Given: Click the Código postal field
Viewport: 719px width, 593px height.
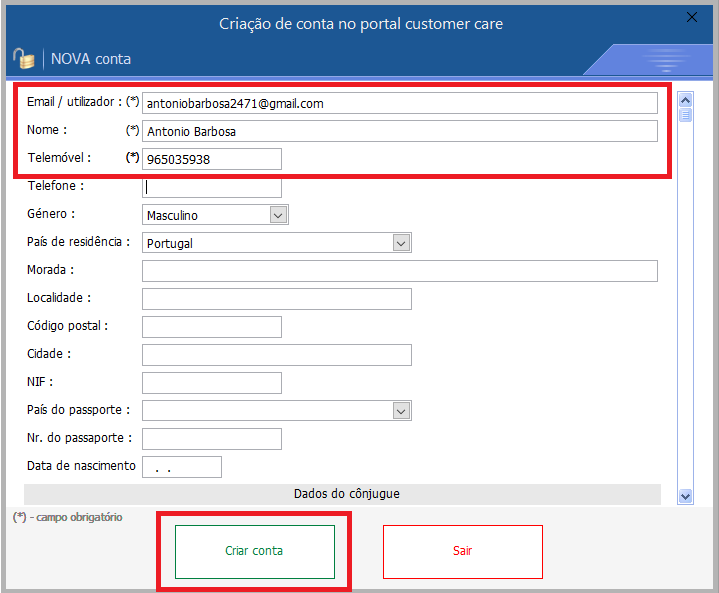Looking at the screenshot, I should (212, 327).
